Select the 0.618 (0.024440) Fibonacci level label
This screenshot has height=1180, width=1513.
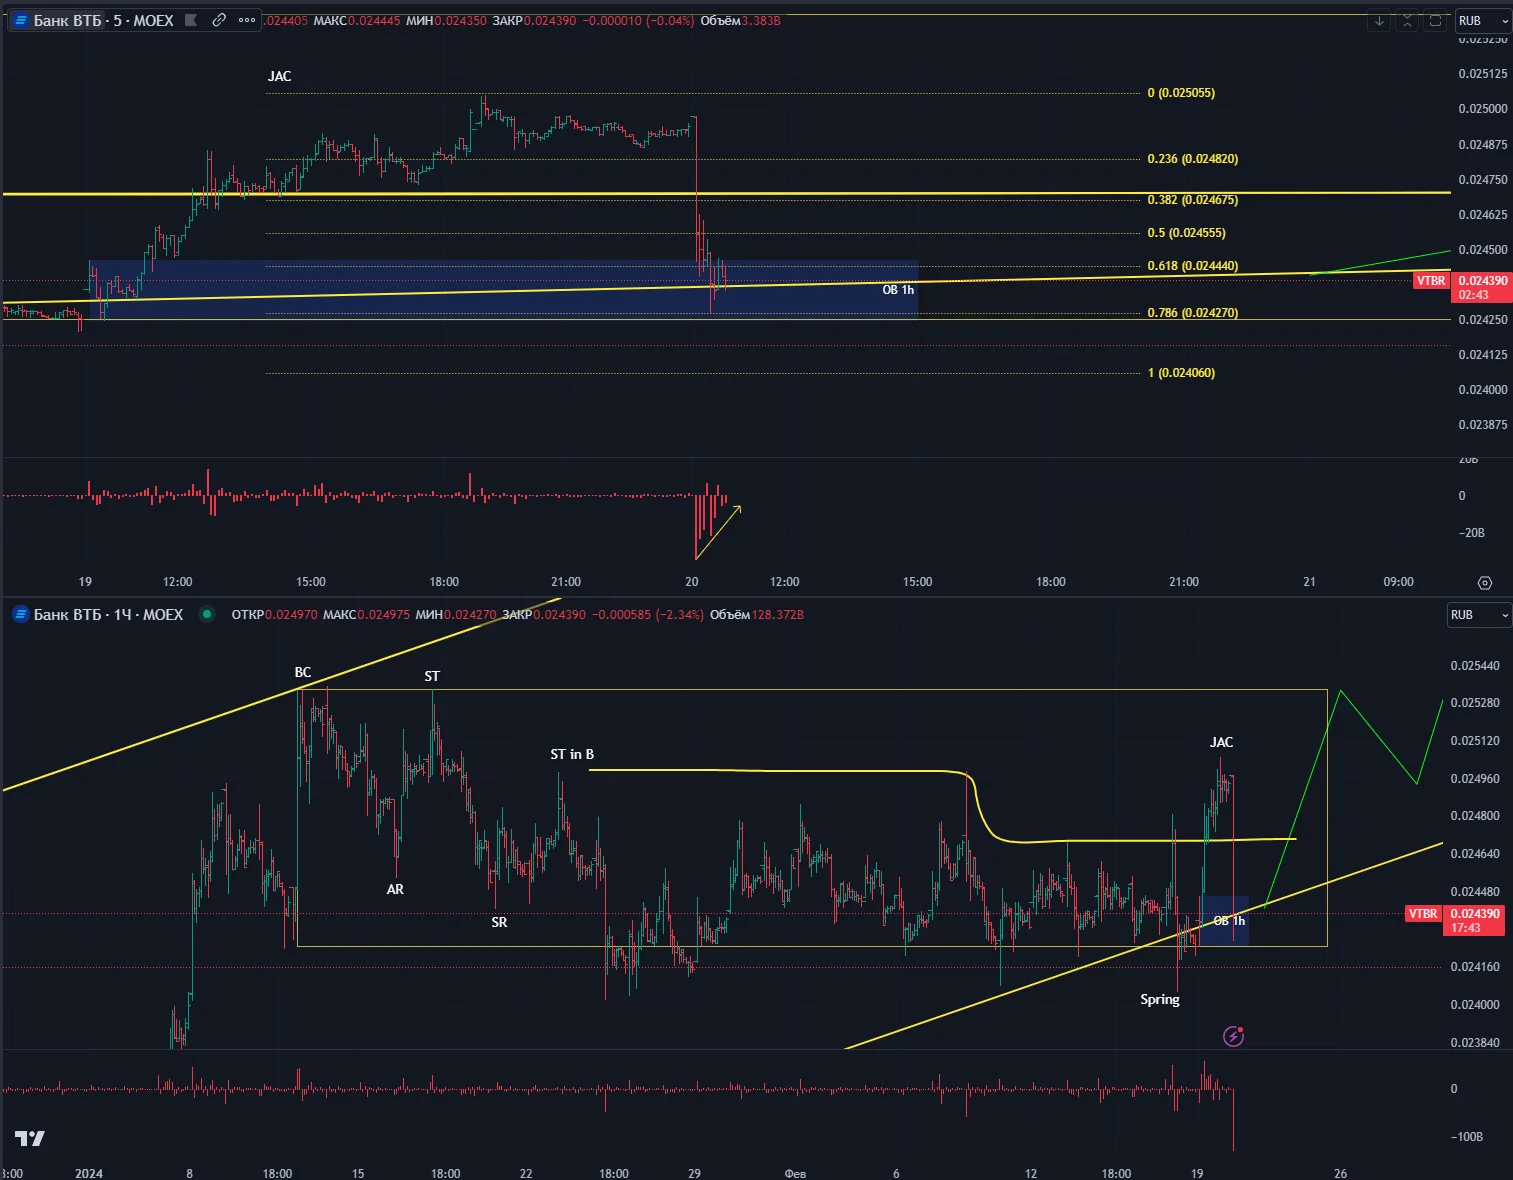coord(1193,266)
